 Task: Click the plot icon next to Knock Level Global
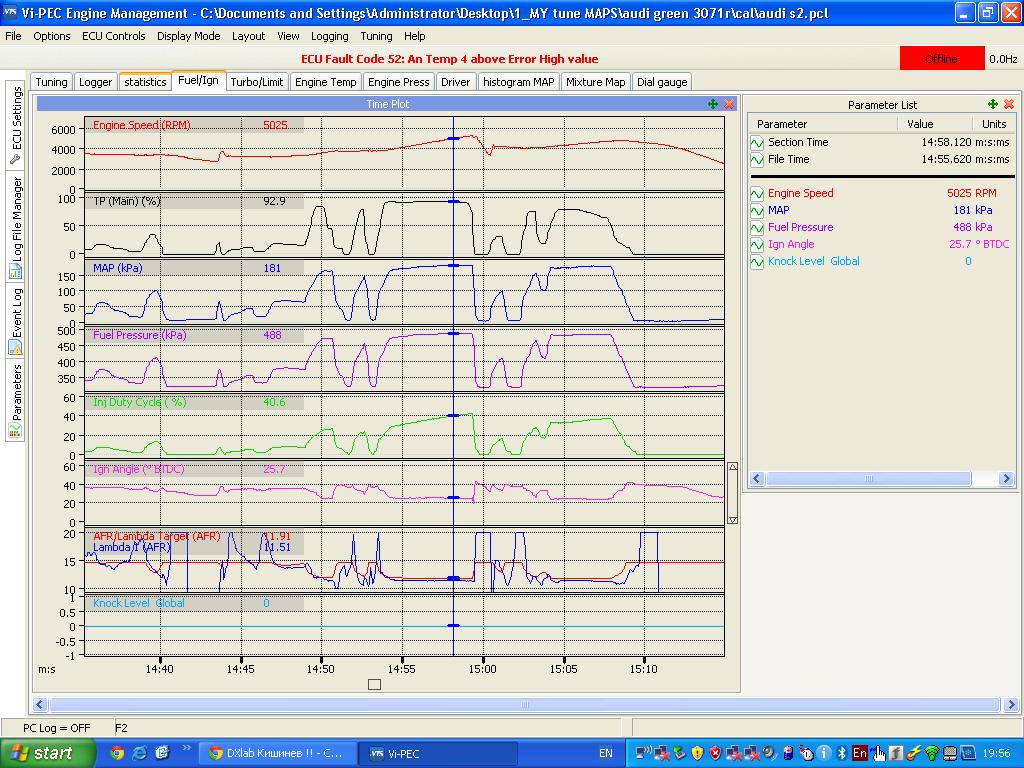757,262
